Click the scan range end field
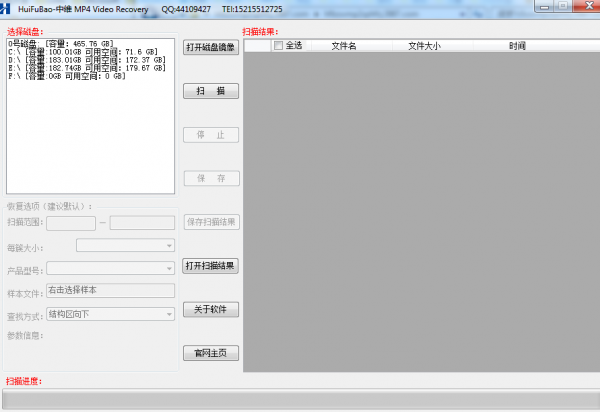Image resolution: width=600 pixels, height=412 pixels. coord(142,223)
